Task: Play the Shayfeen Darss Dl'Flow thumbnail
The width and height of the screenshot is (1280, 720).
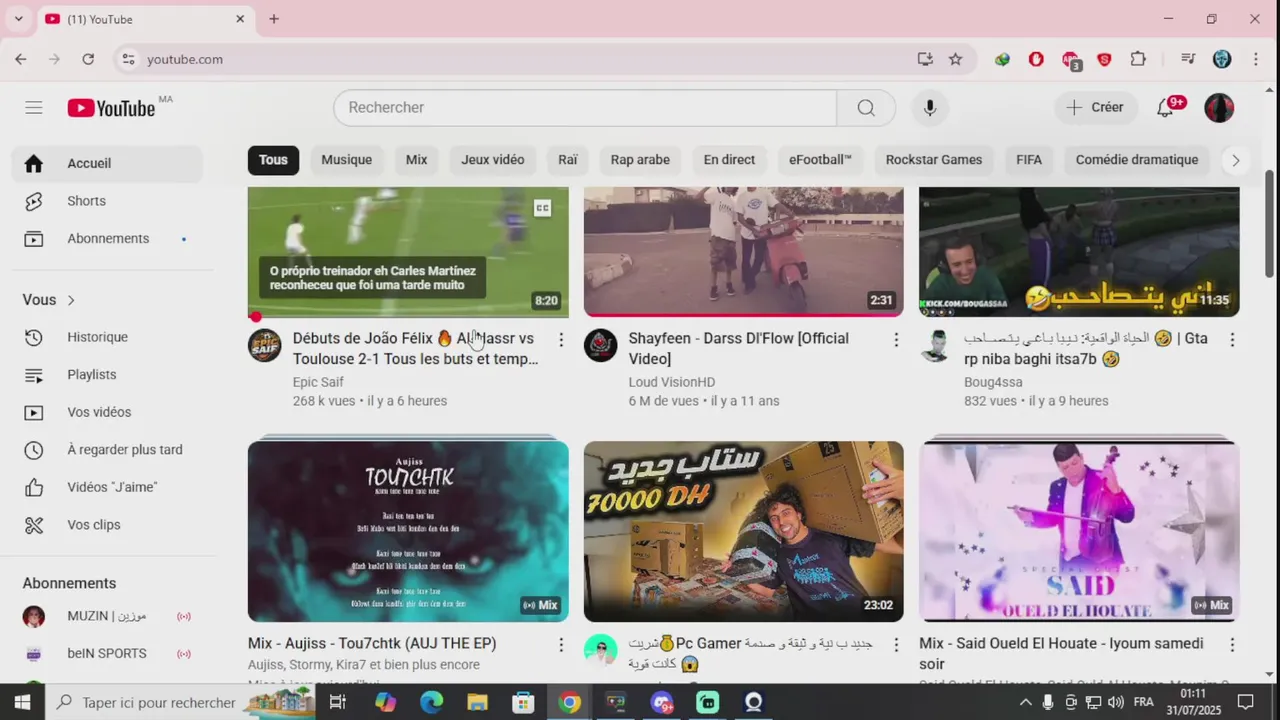Action: tap(744, 252)
